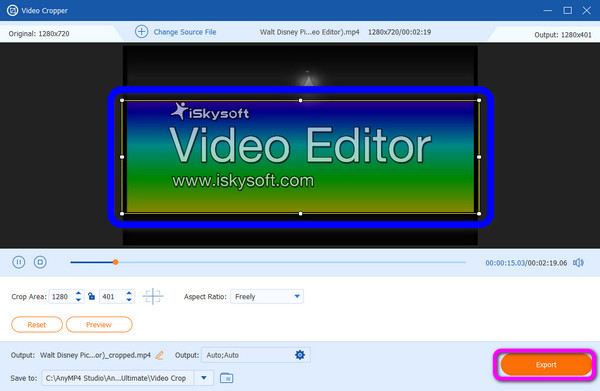Viewport: 600px width, 391px height.
Task: Click the Save to path field
Action: pyautogui.click(x=118, y=378)
